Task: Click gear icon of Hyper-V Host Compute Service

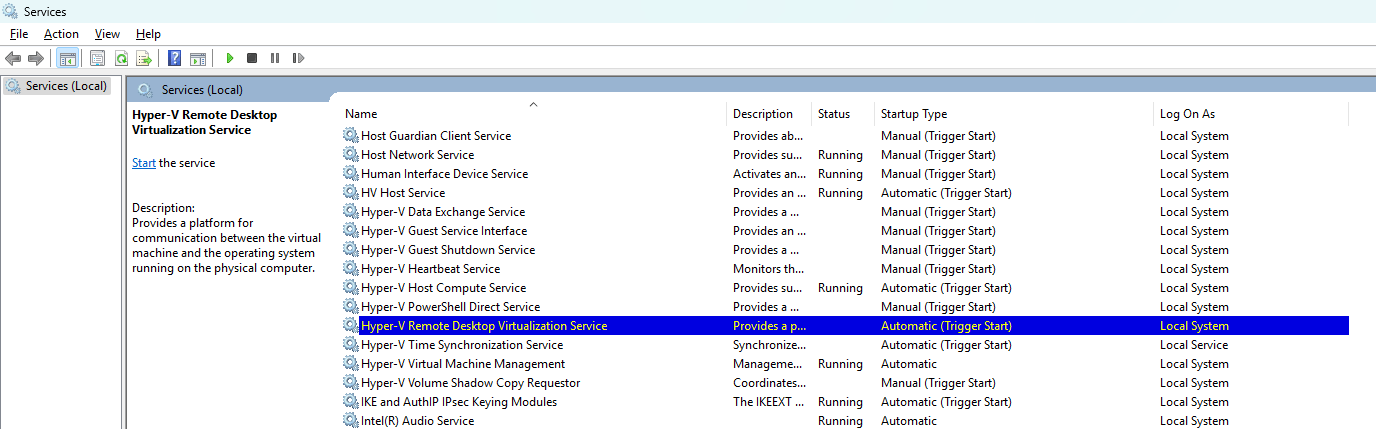Action: (x=351, y=288)
